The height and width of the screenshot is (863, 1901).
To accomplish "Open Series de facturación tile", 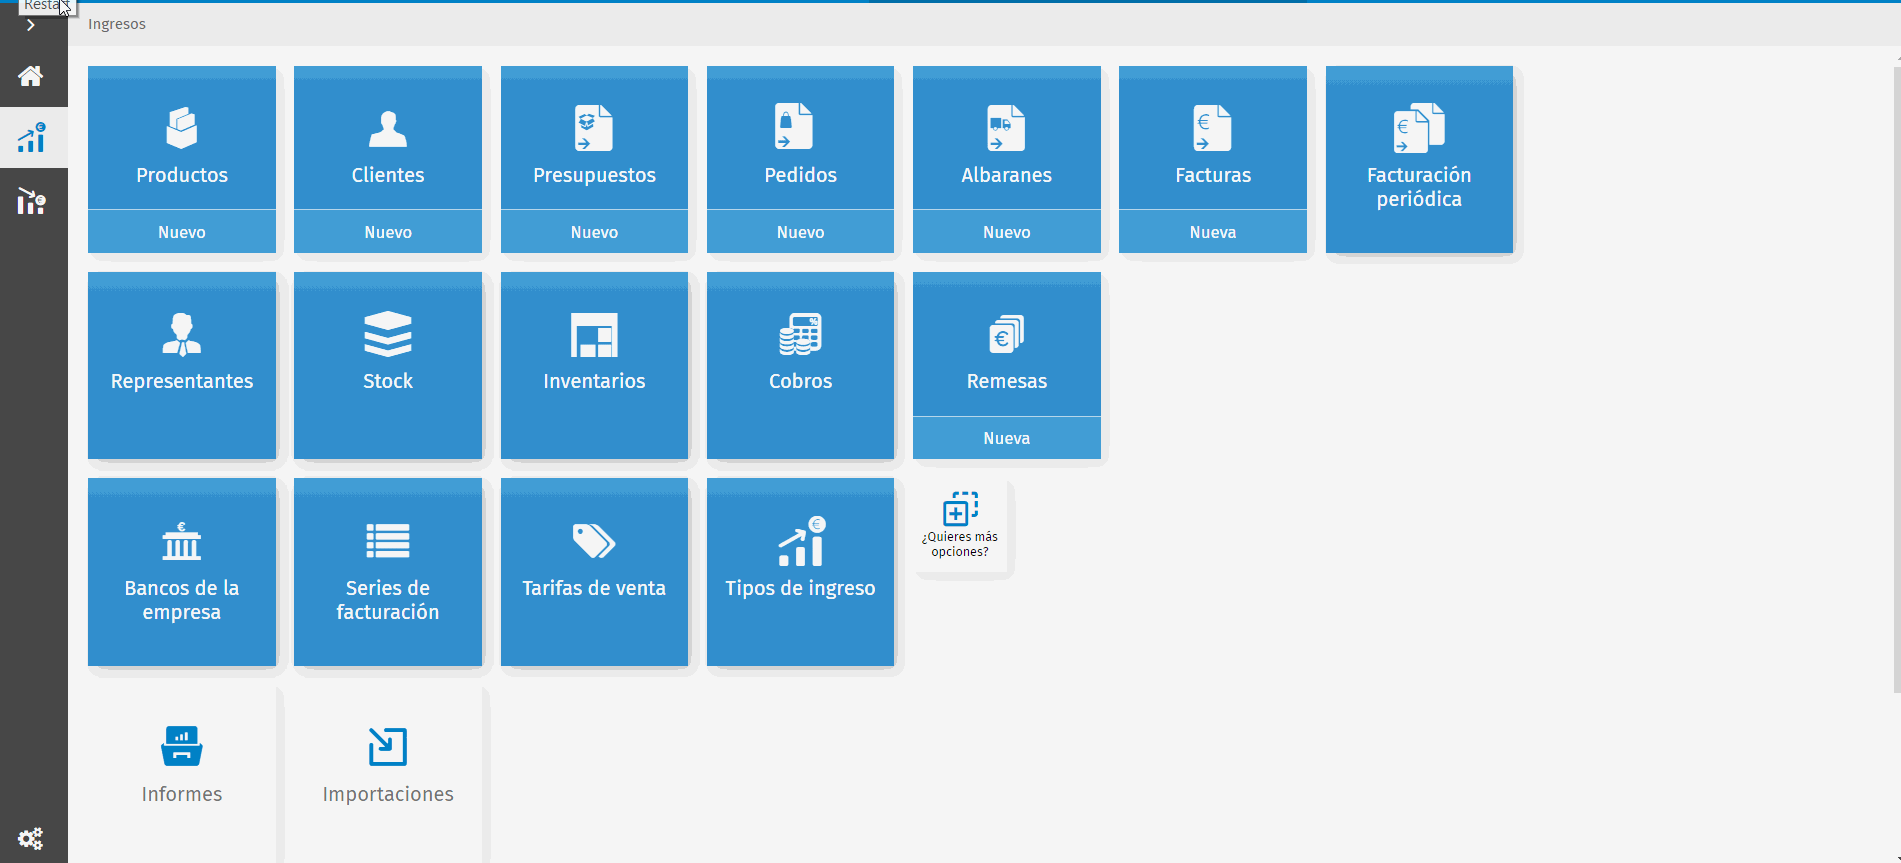I will tap(388, 572).
